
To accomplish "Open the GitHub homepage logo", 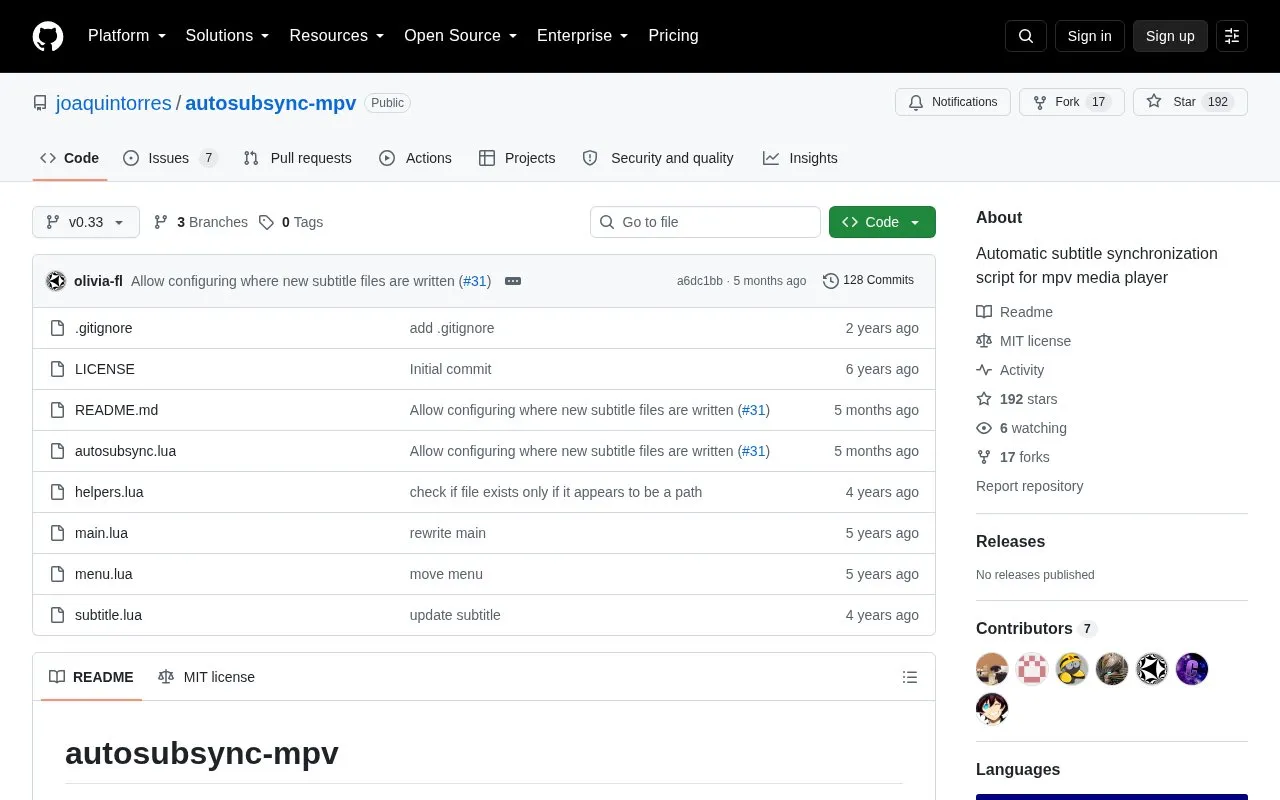I will click(48, 36).
